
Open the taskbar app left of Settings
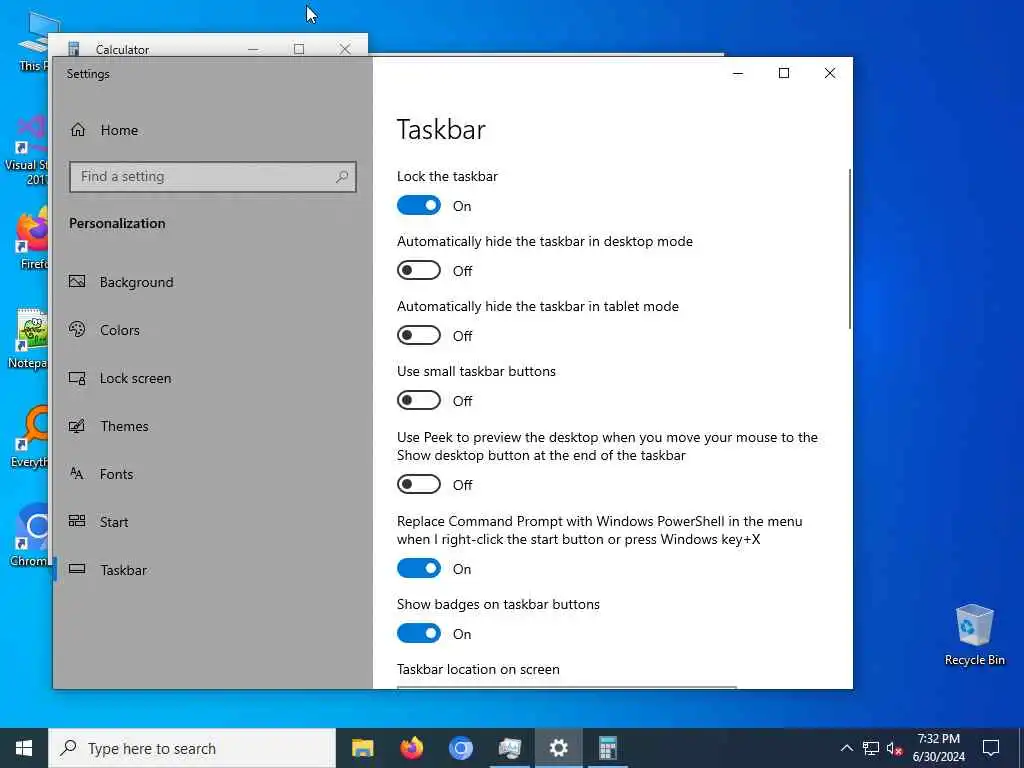509,748
